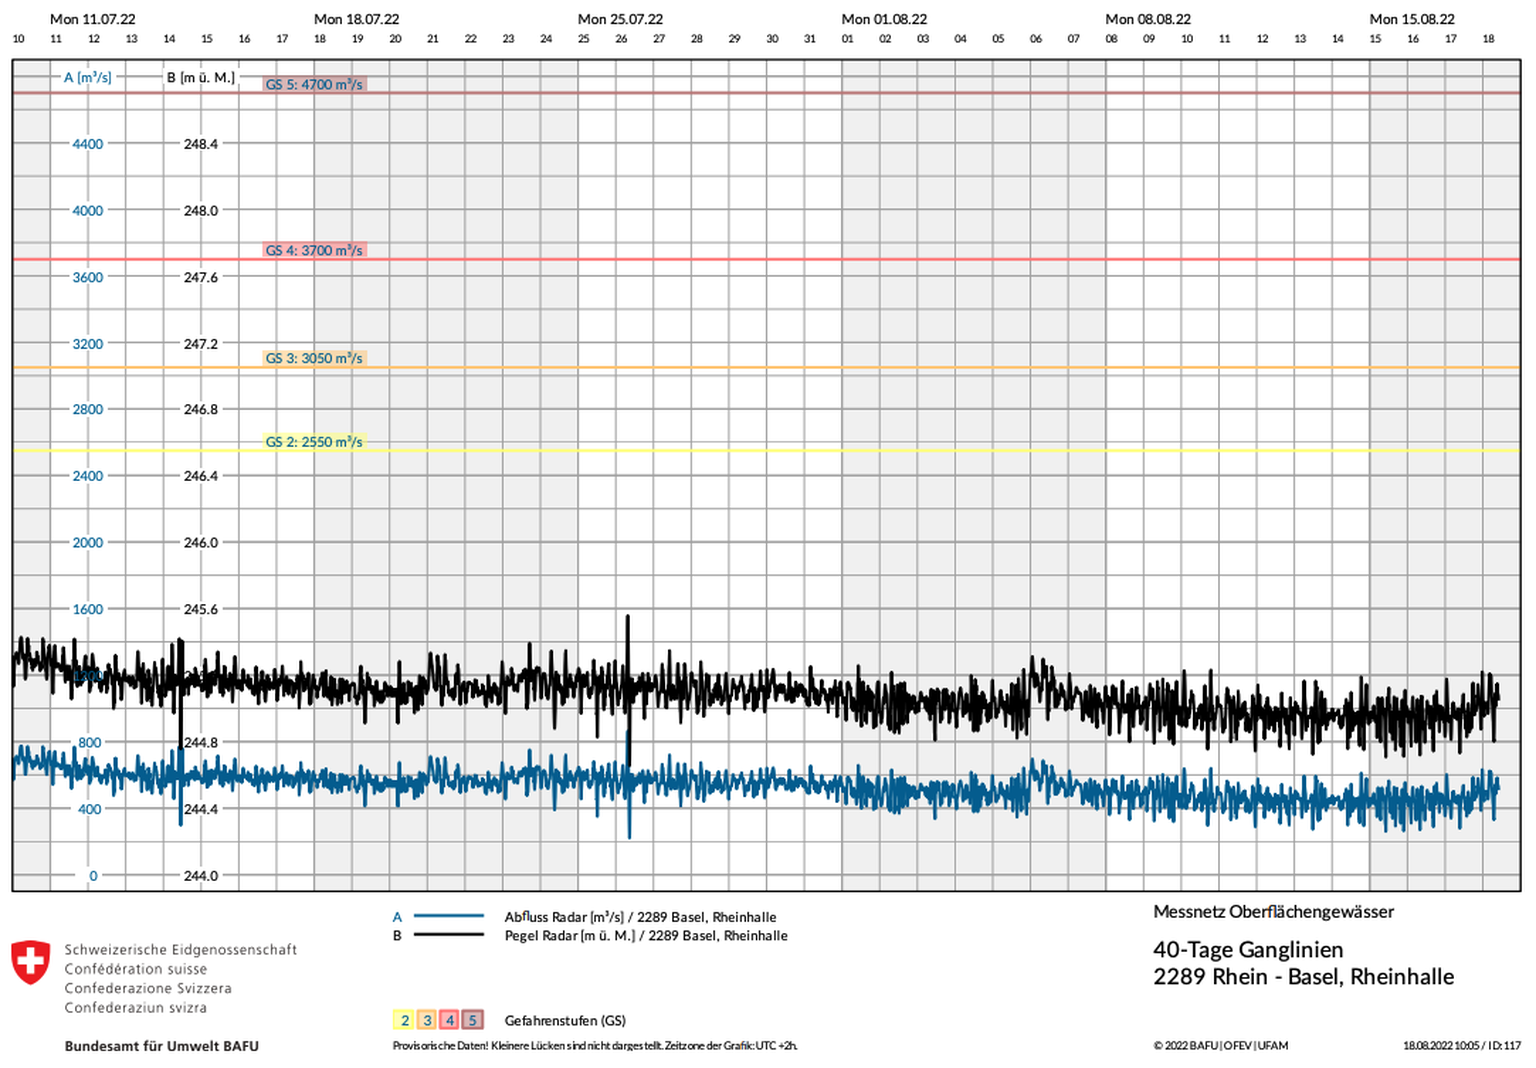Click the 'Mon 15.08.22' date header

pos(1412,19)
